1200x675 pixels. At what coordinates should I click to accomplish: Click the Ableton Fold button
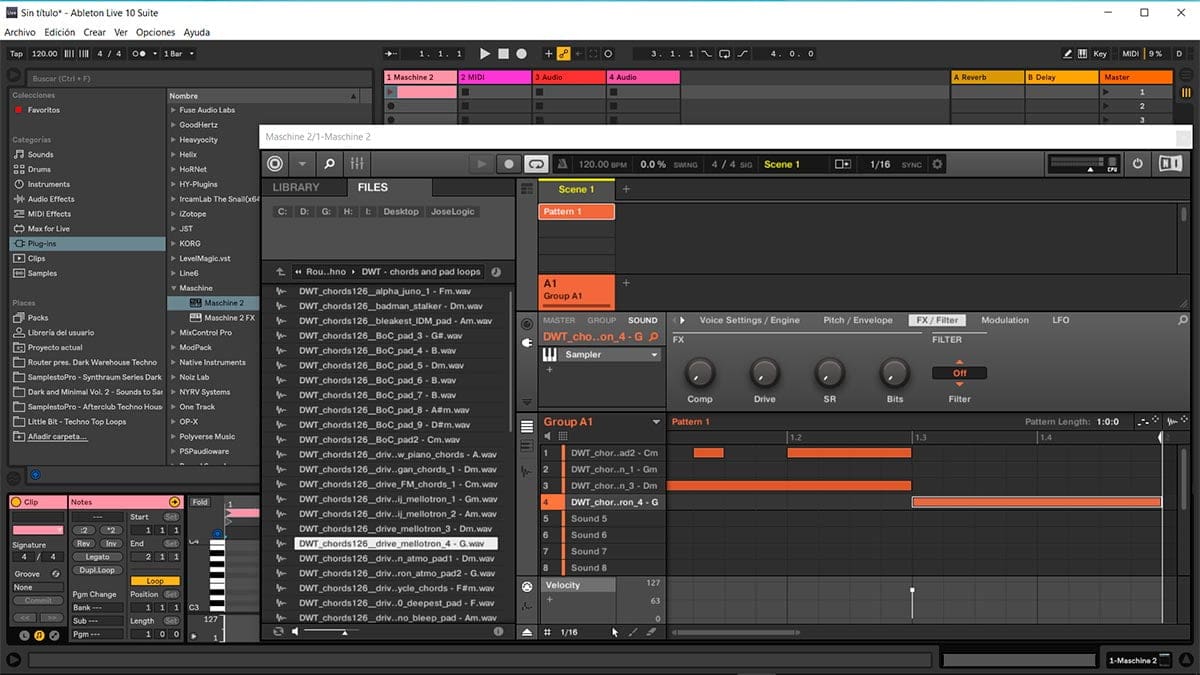tap(200, 502)
